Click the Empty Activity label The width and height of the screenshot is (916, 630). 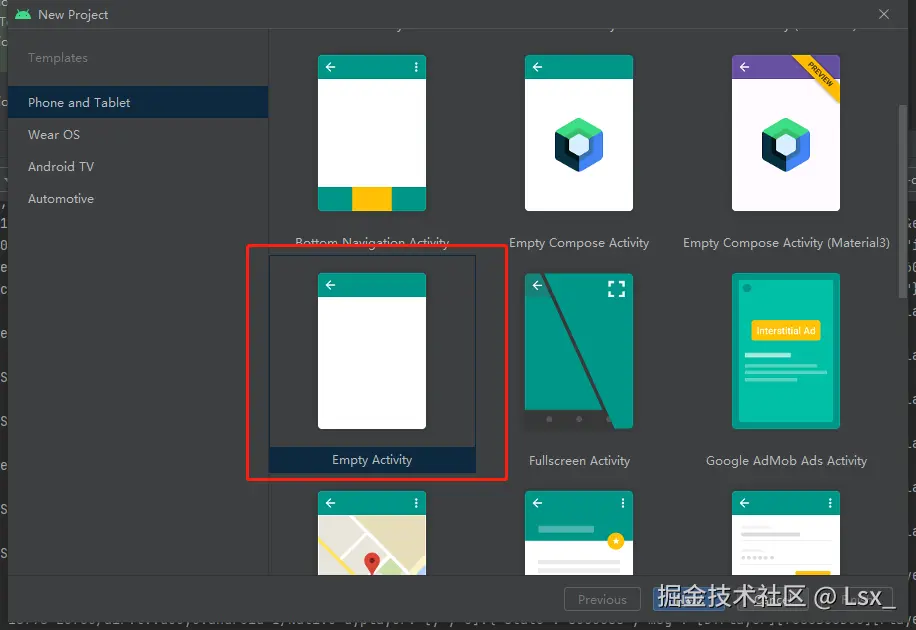click(372, 460)
